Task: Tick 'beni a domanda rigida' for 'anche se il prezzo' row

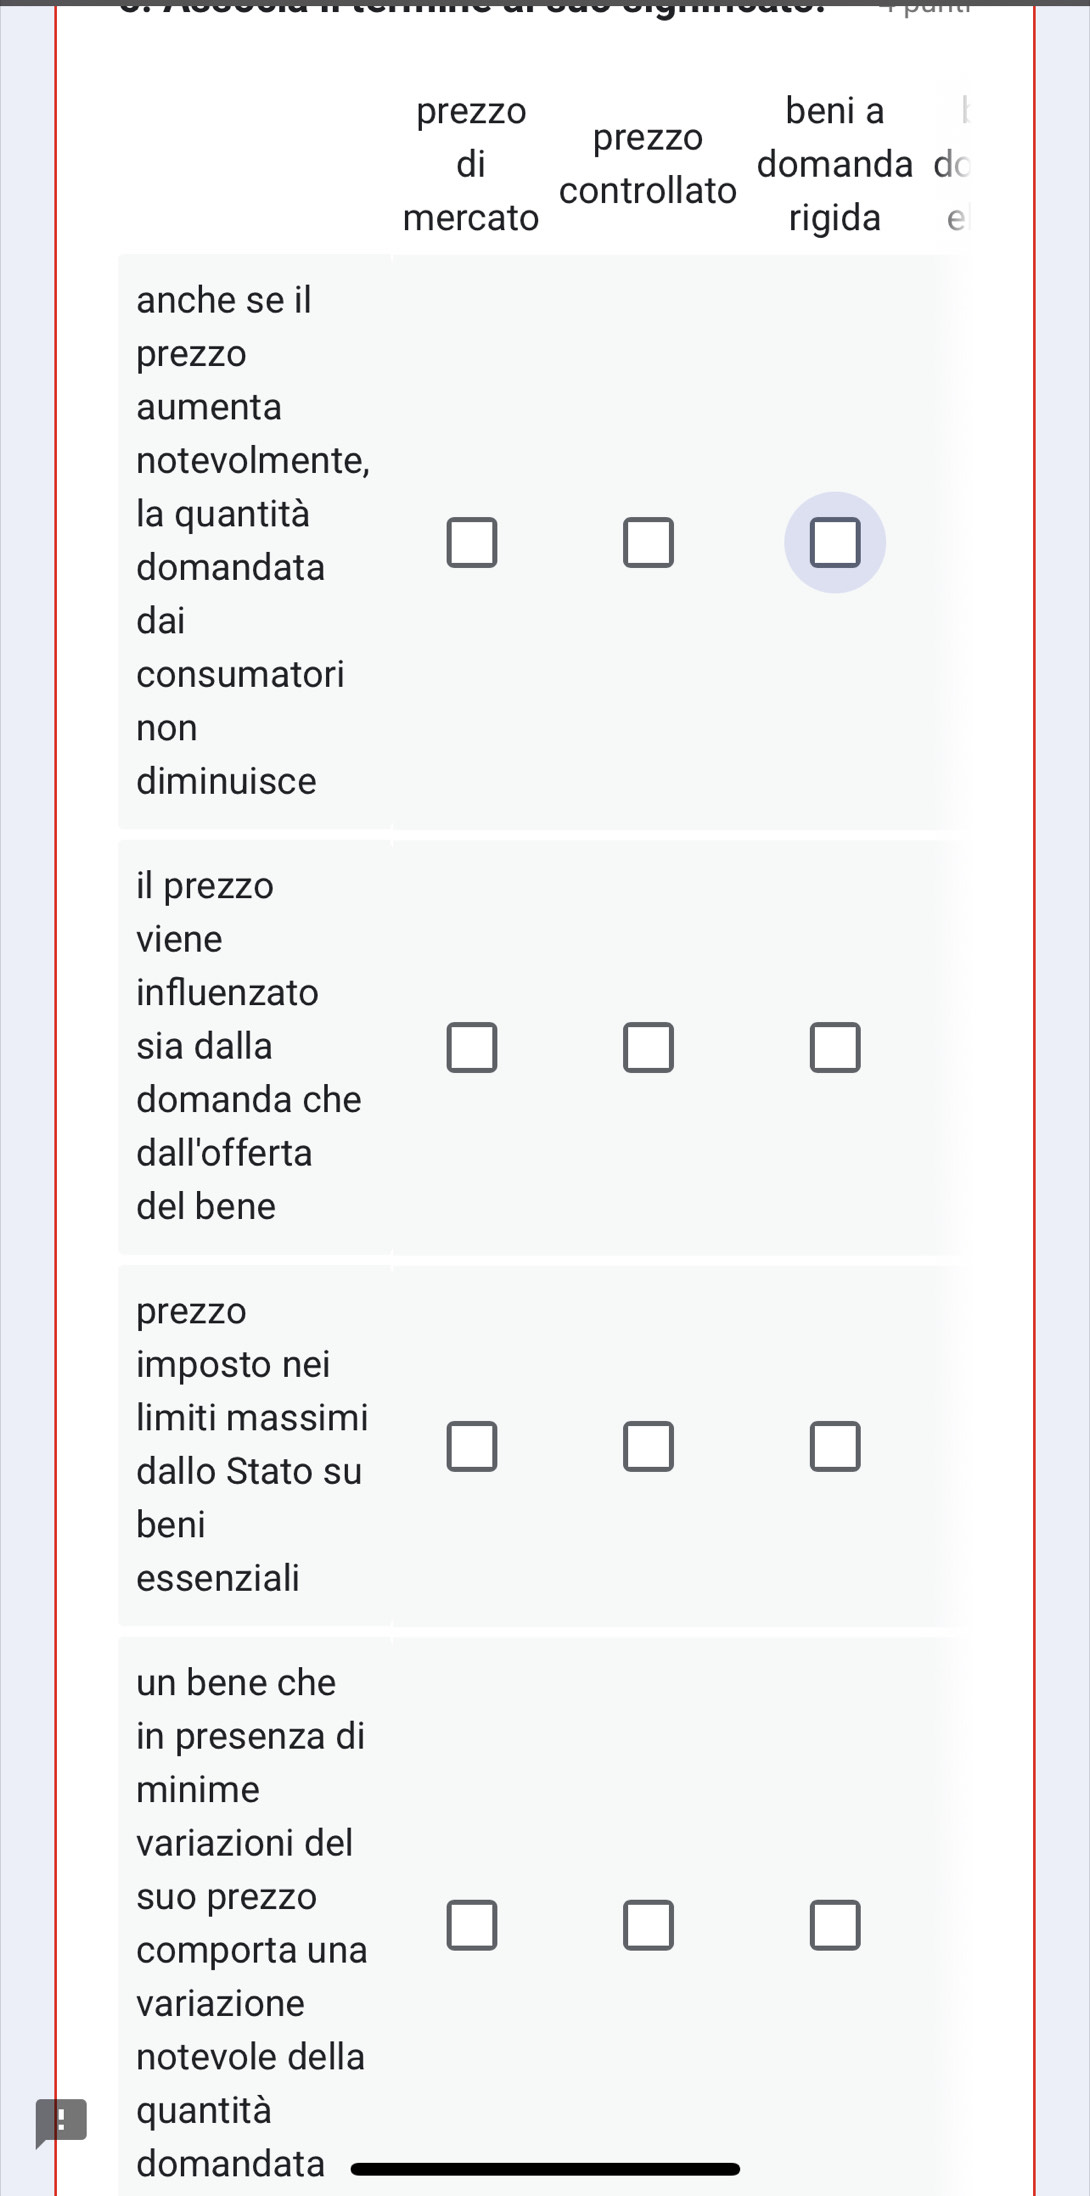Action: pos(835,542)
